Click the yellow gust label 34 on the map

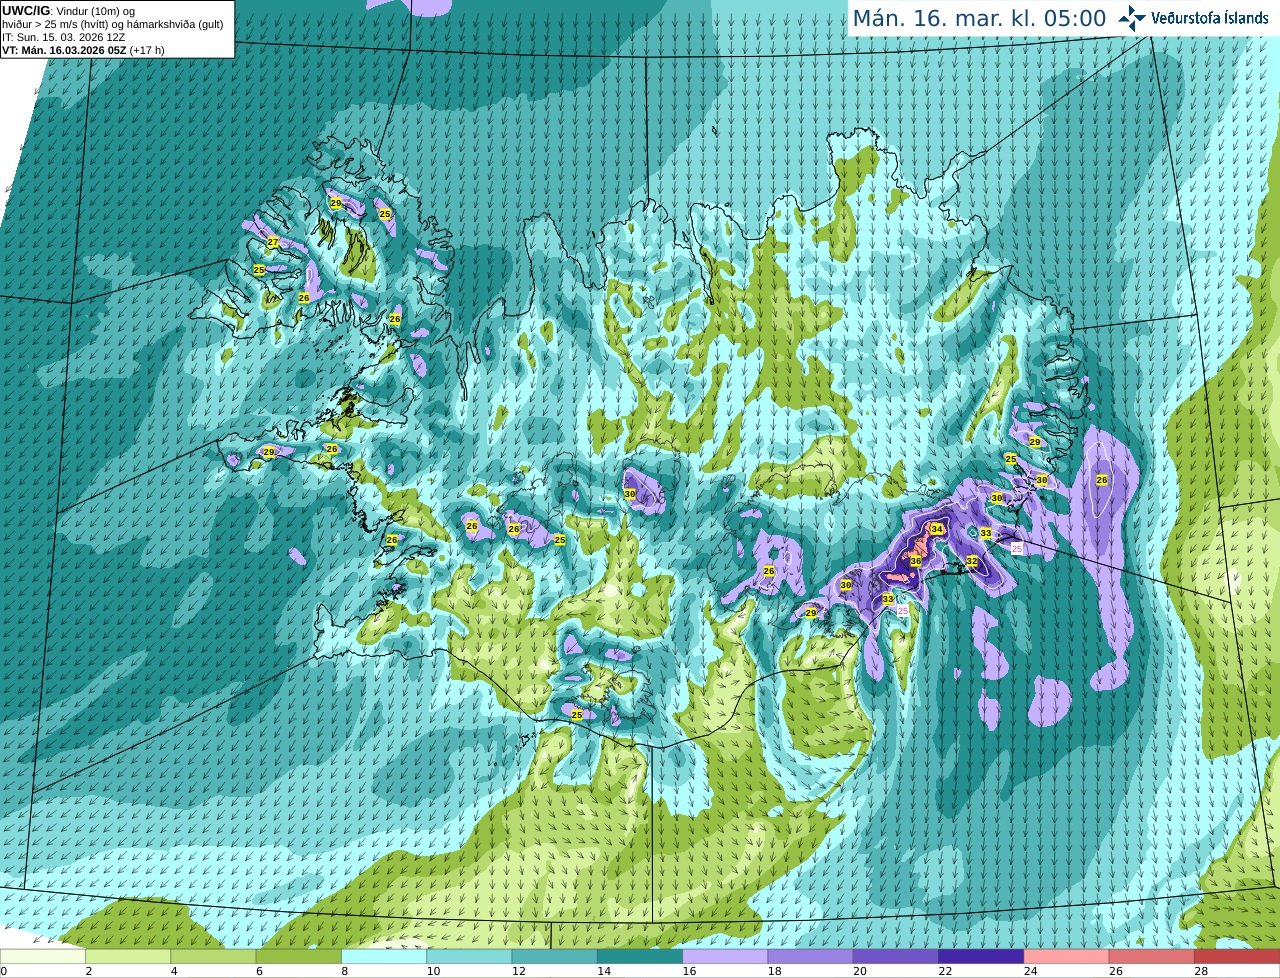pyautogui.click(x=937, y=529)
